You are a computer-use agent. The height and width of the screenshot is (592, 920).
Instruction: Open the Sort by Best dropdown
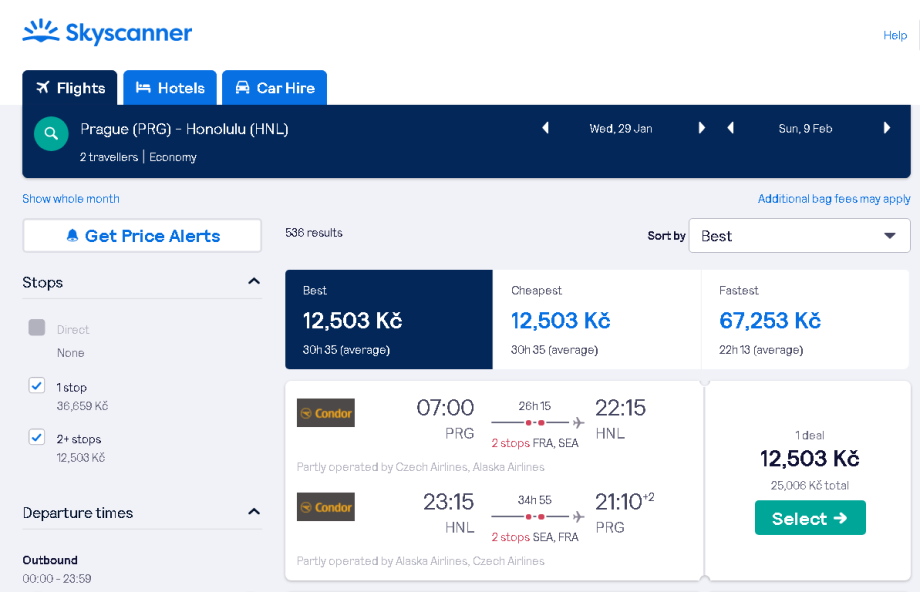tap(799, 236)
